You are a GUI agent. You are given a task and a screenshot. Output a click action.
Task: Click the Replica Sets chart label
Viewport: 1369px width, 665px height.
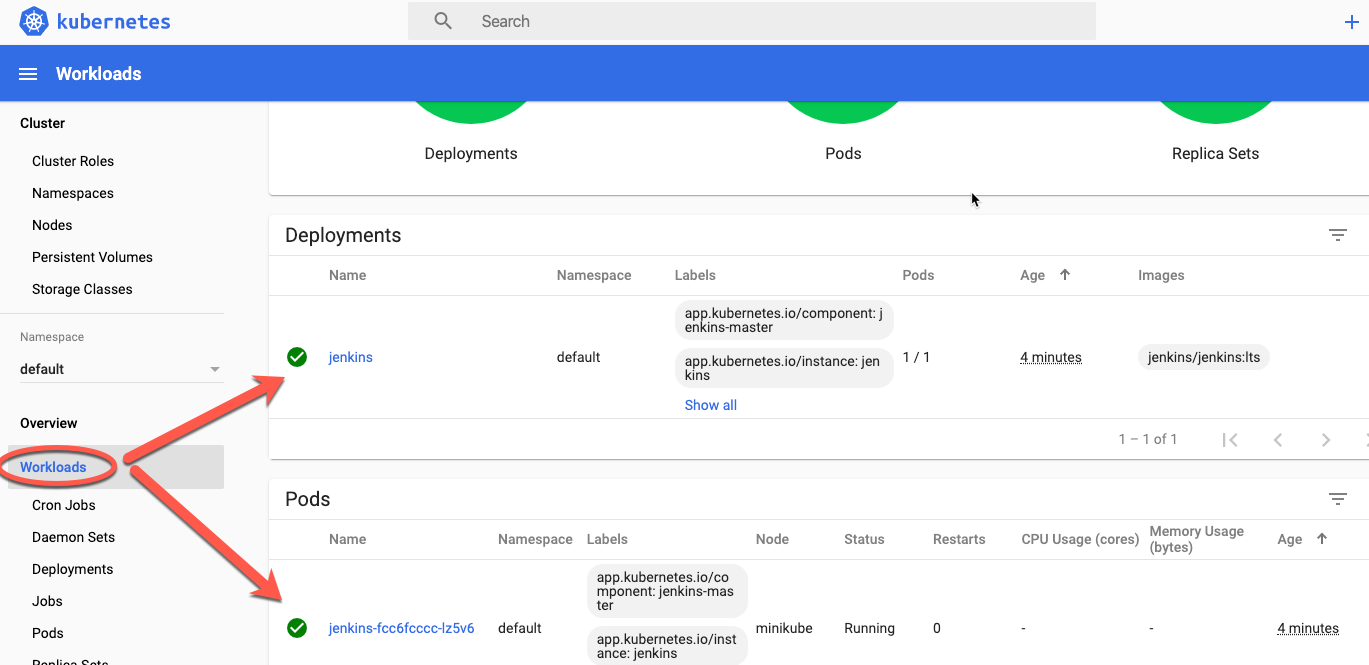click(x=1215, y=154)
